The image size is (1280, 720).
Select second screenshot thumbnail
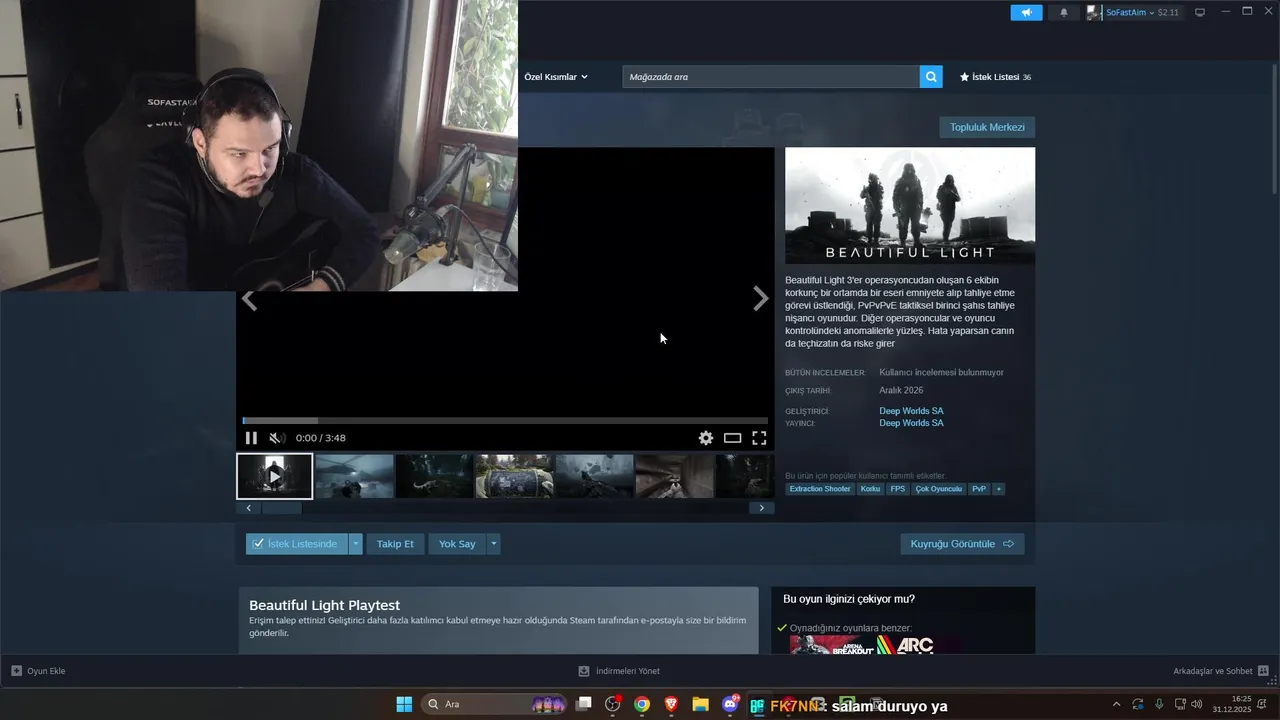tap(354, 476)
